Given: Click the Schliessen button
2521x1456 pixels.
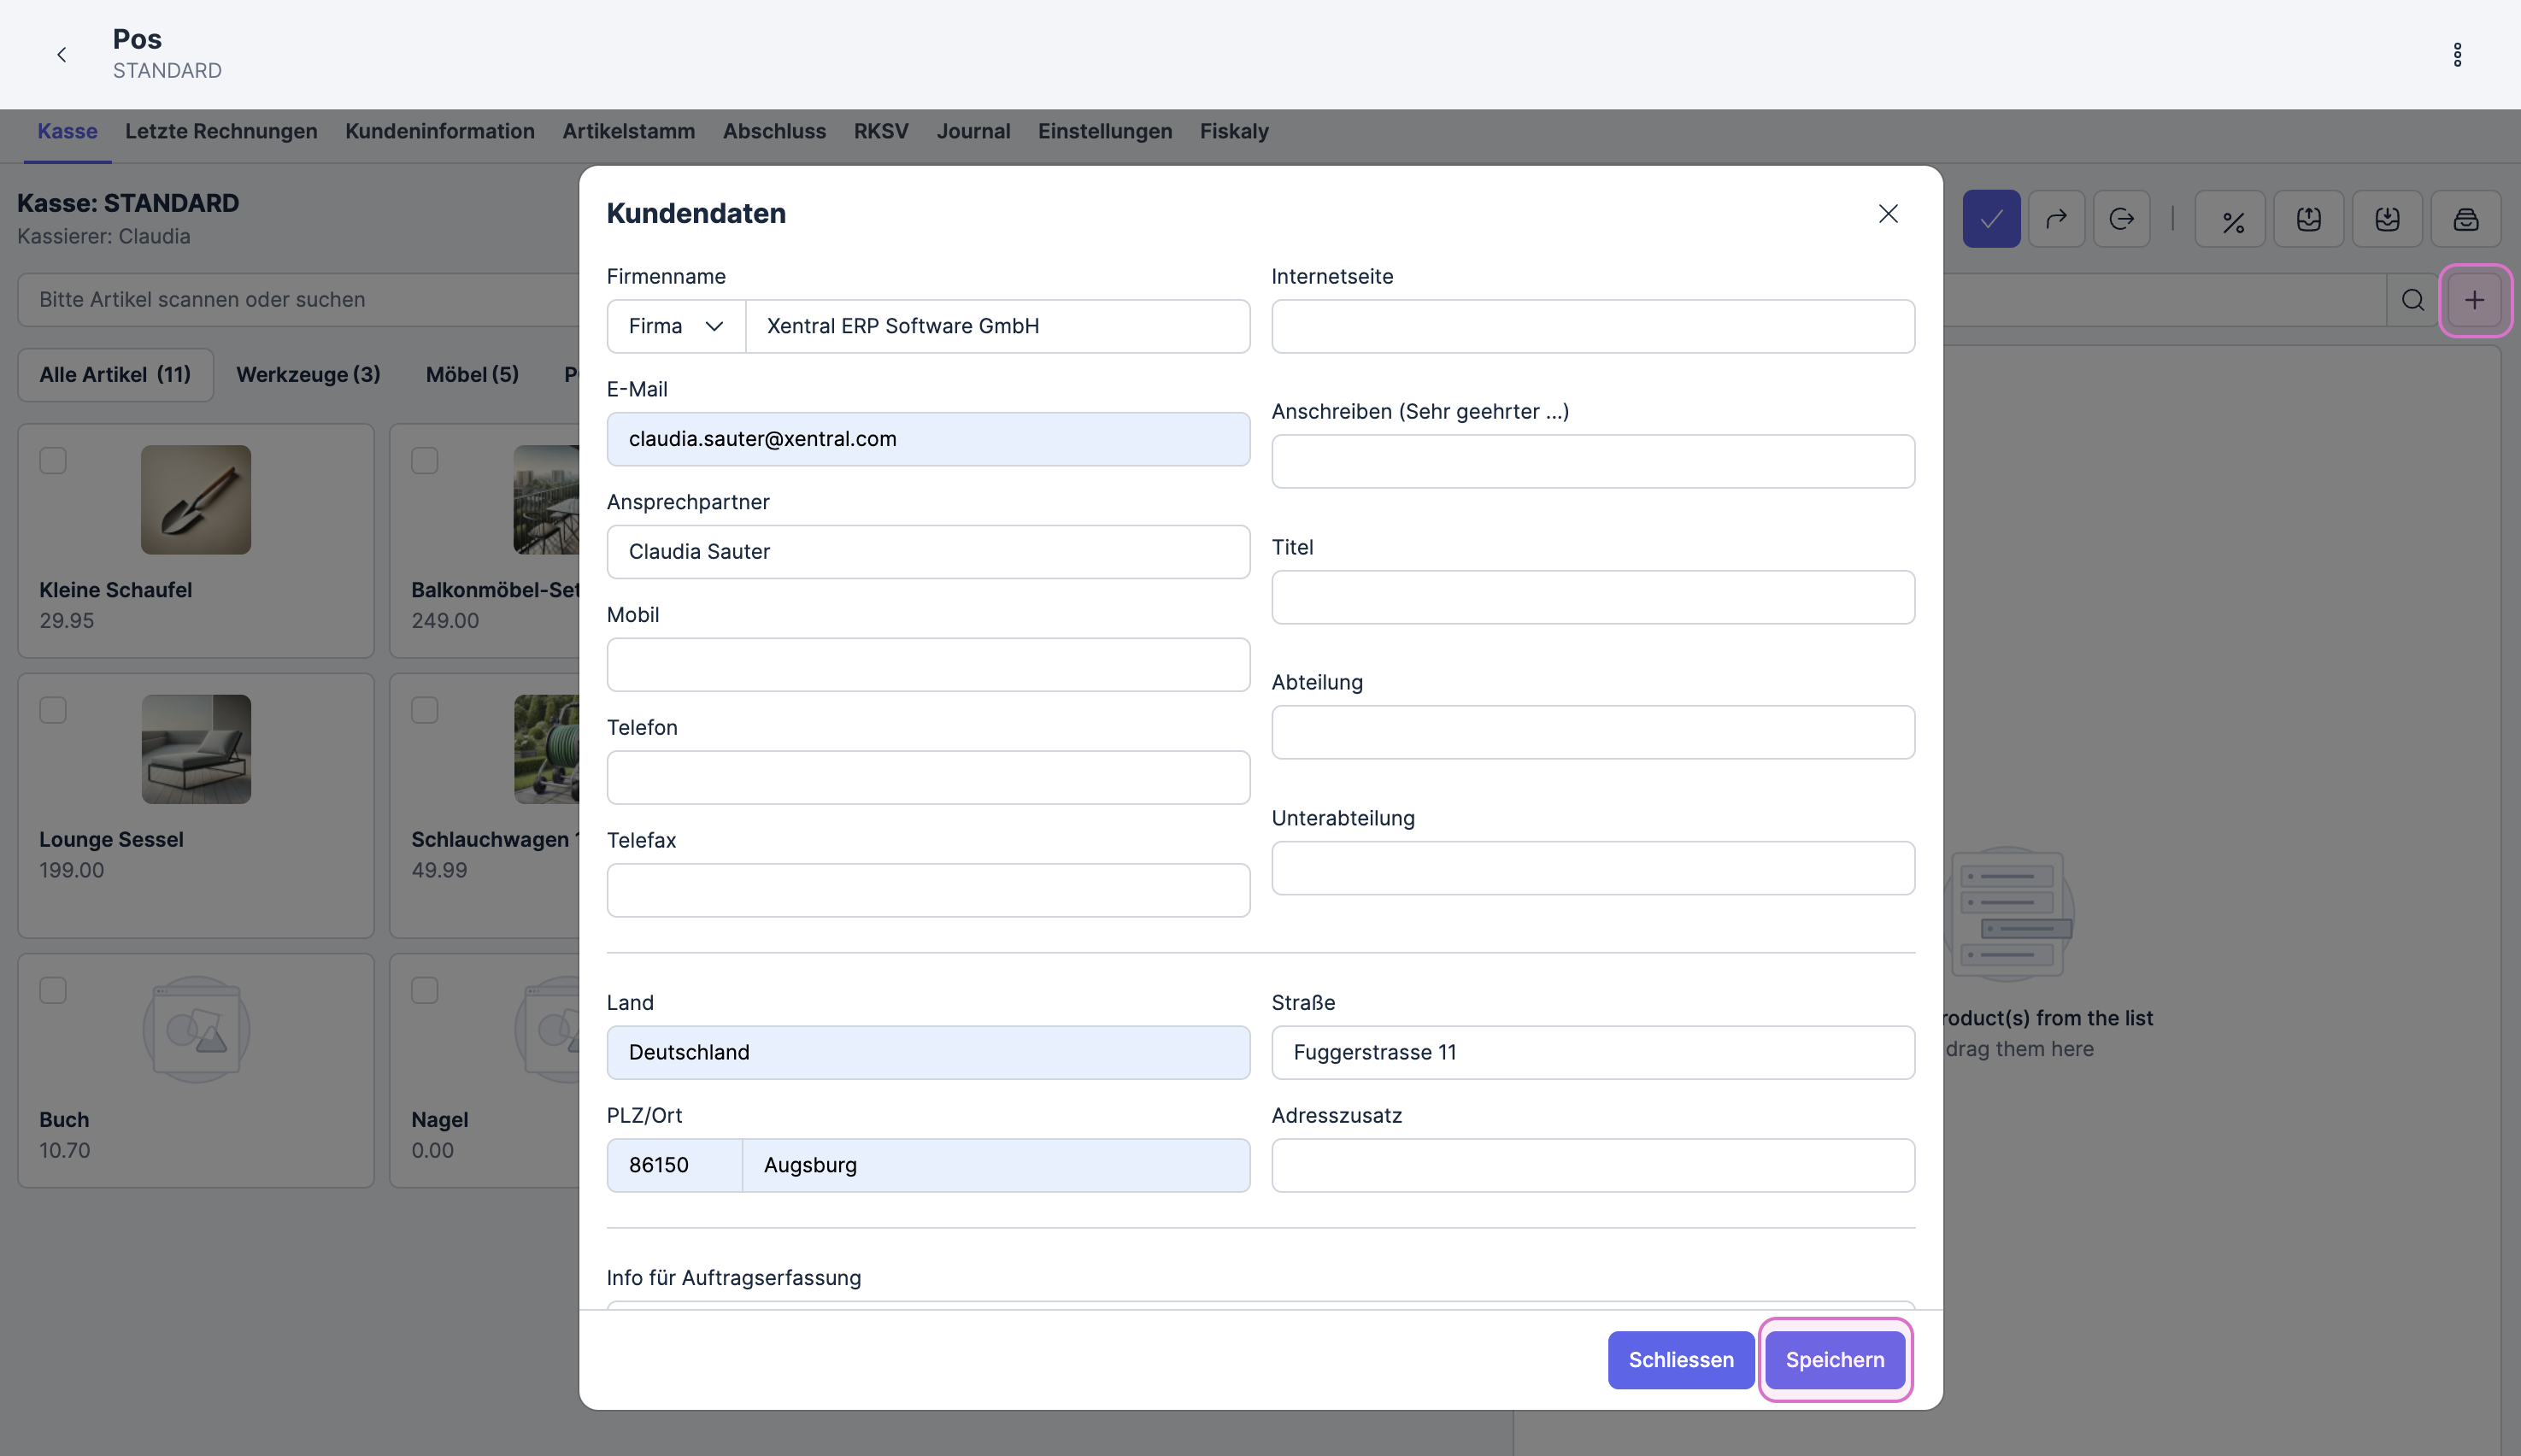Looking at the screenshot, I should tap(1680, 1360).
